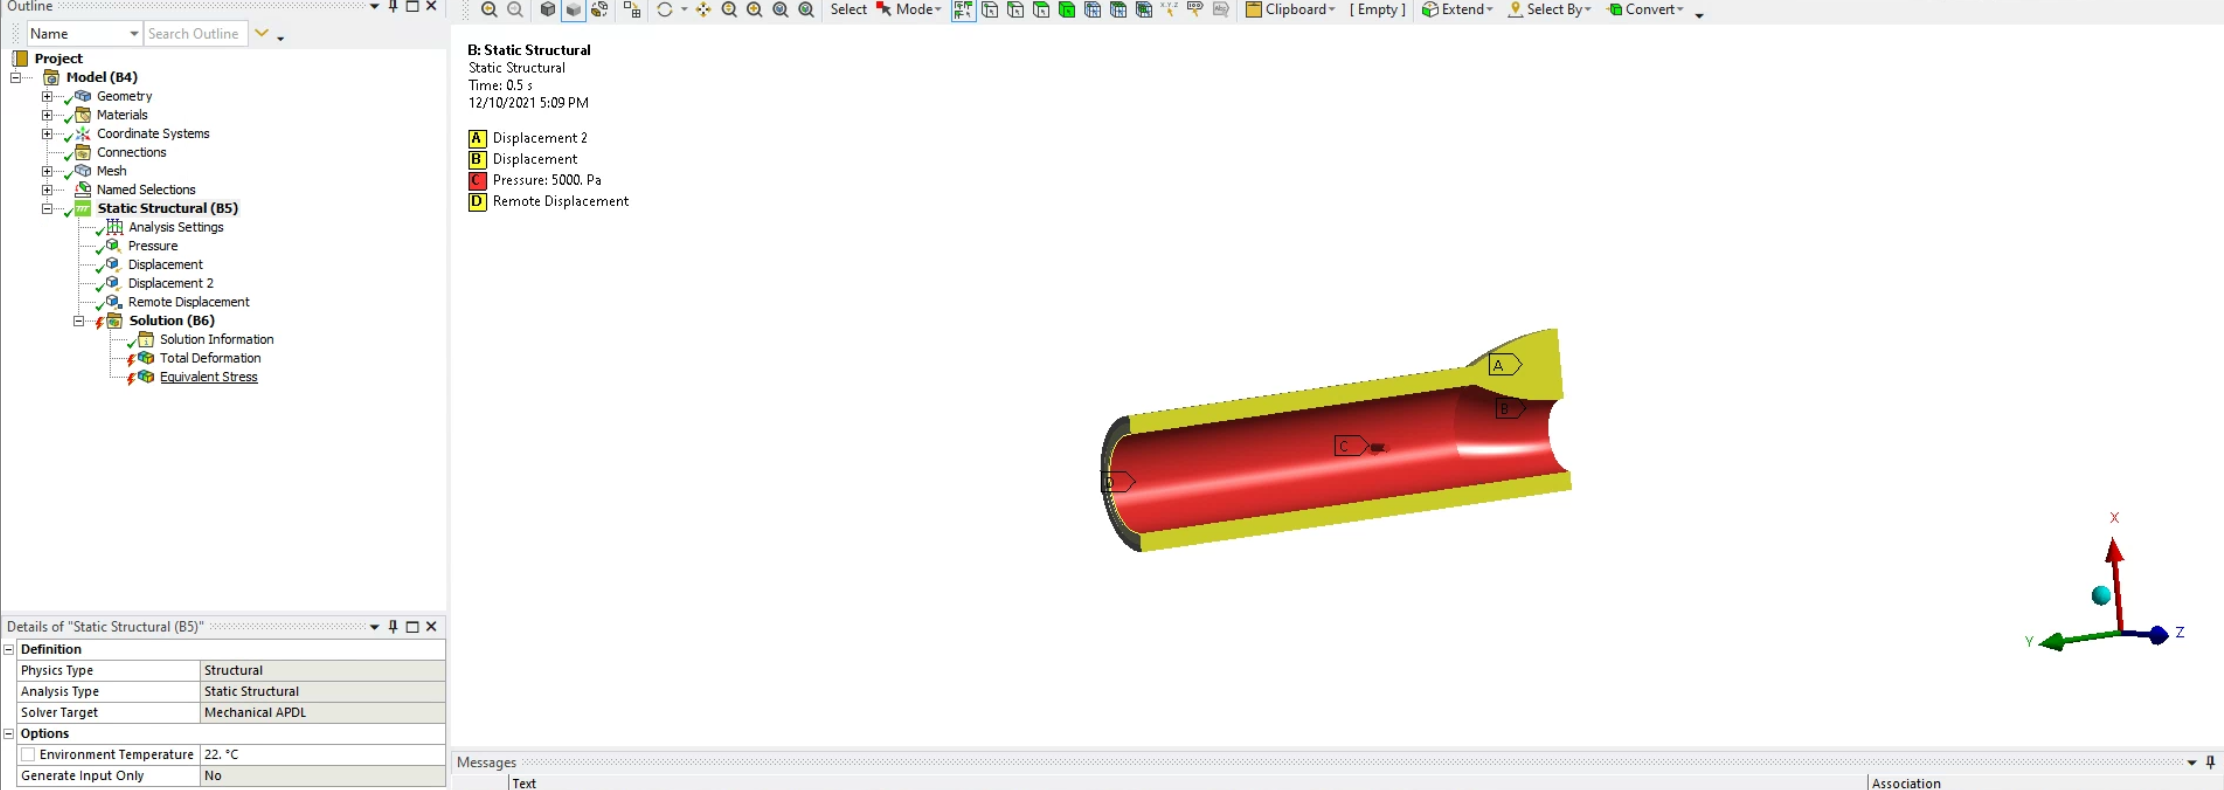Open the toolbar overflow arrow after Convert
The height and width of the screenshot is (790, 2224).
point(1699,14)
